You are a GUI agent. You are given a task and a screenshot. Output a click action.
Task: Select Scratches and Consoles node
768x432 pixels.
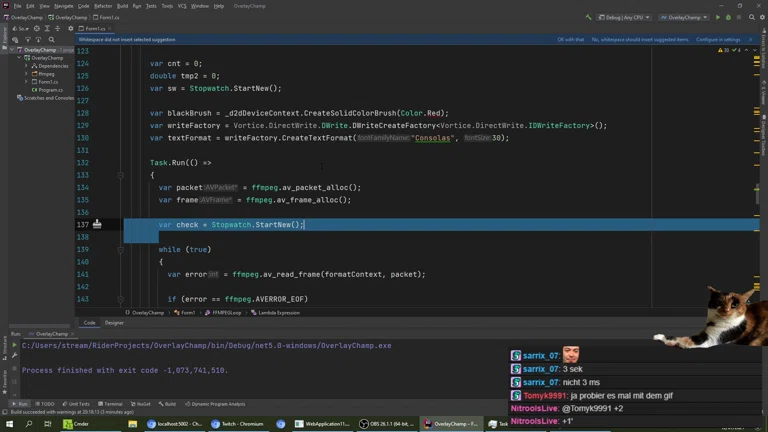[x=45, y=98]
